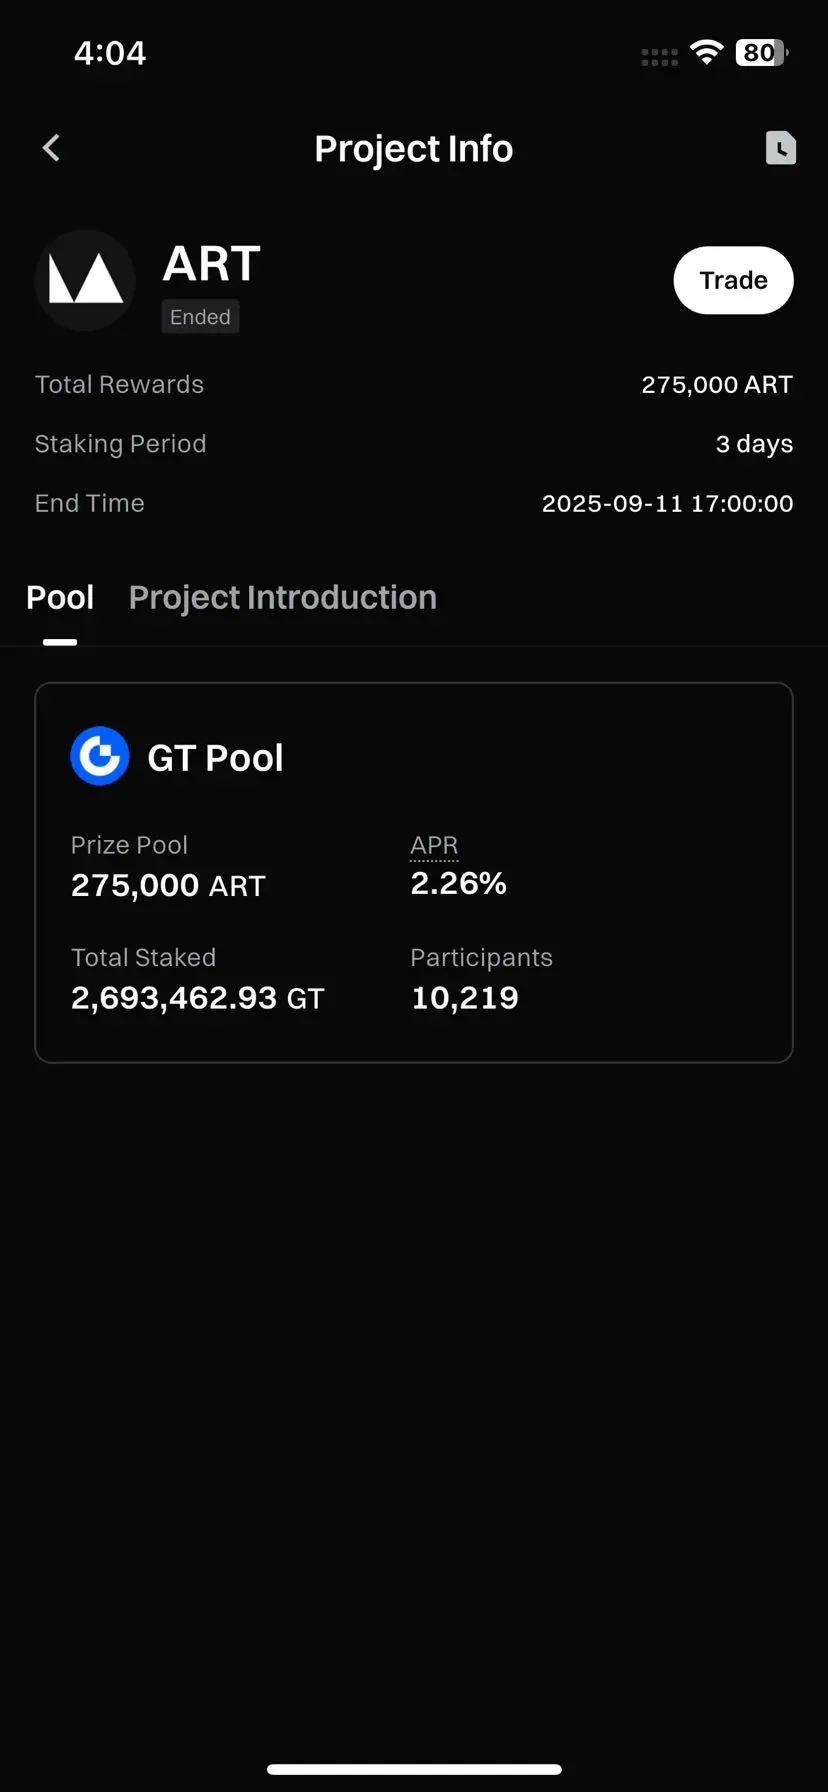Tap the Ended status badge

coord(200,317)
